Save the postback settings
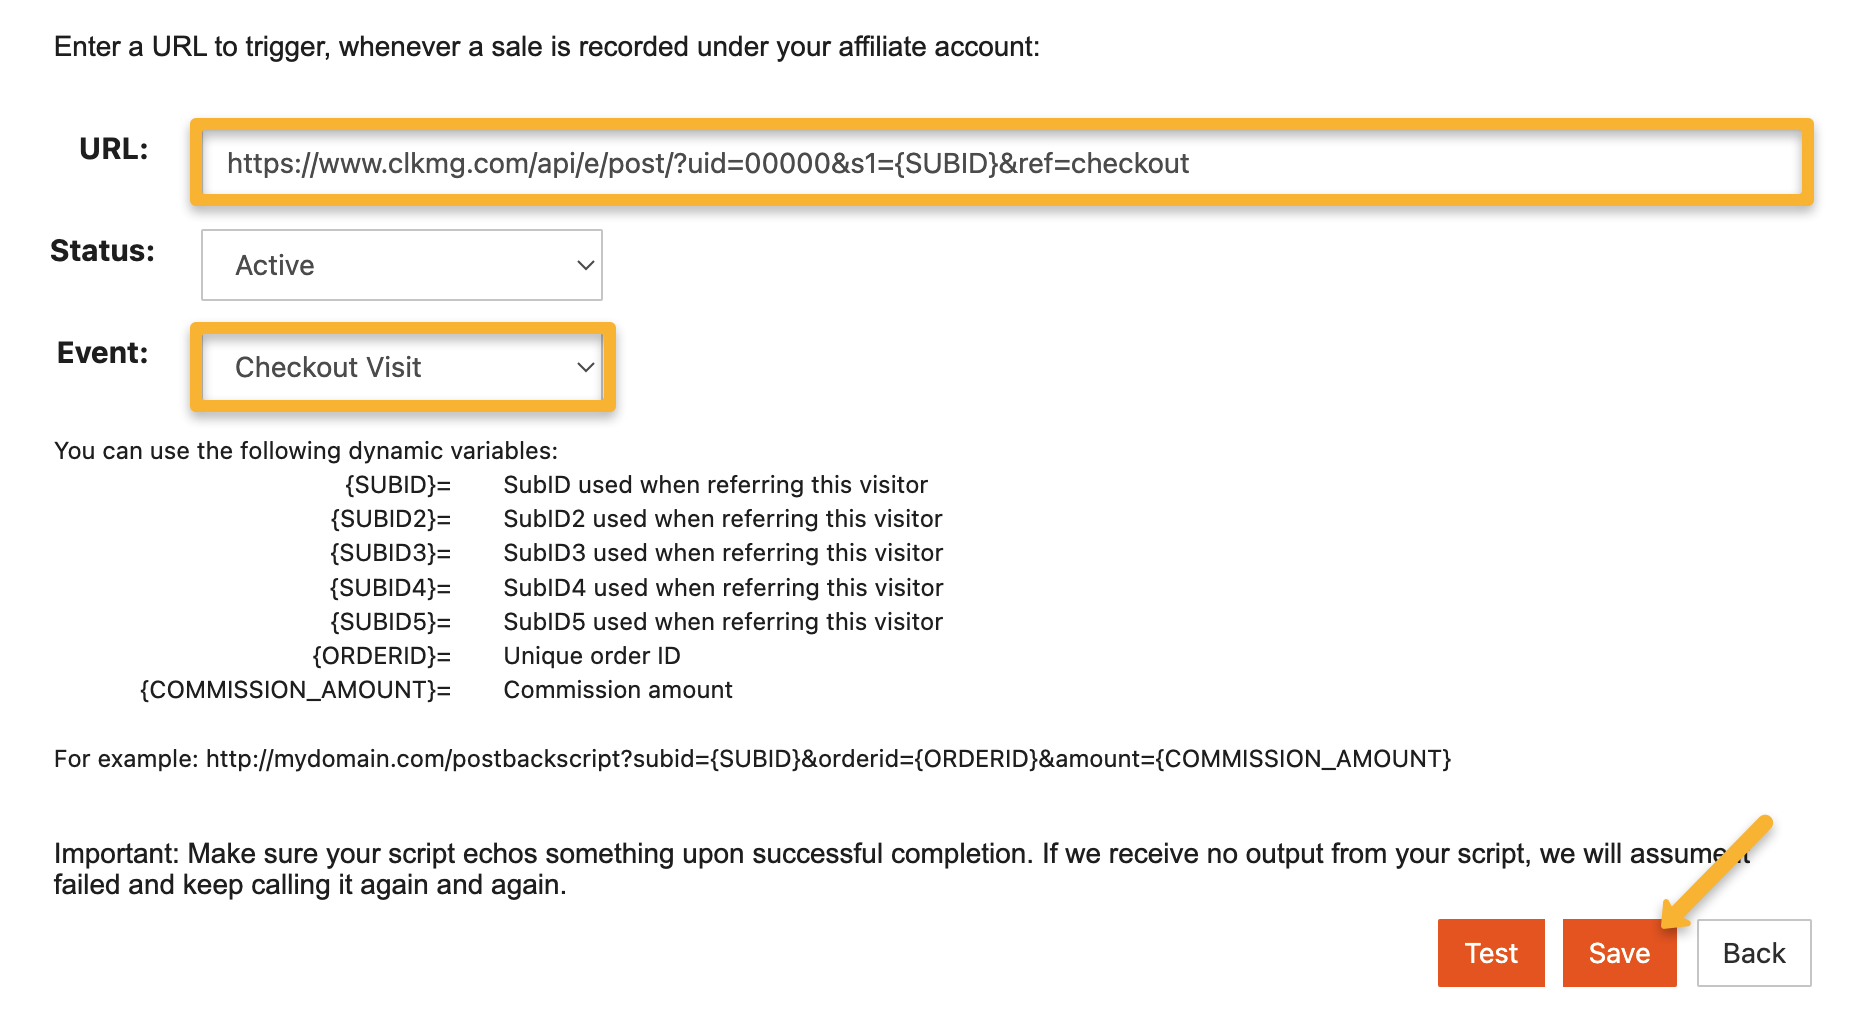This screenshot has width=1876, height=1014. [1618, 953]
